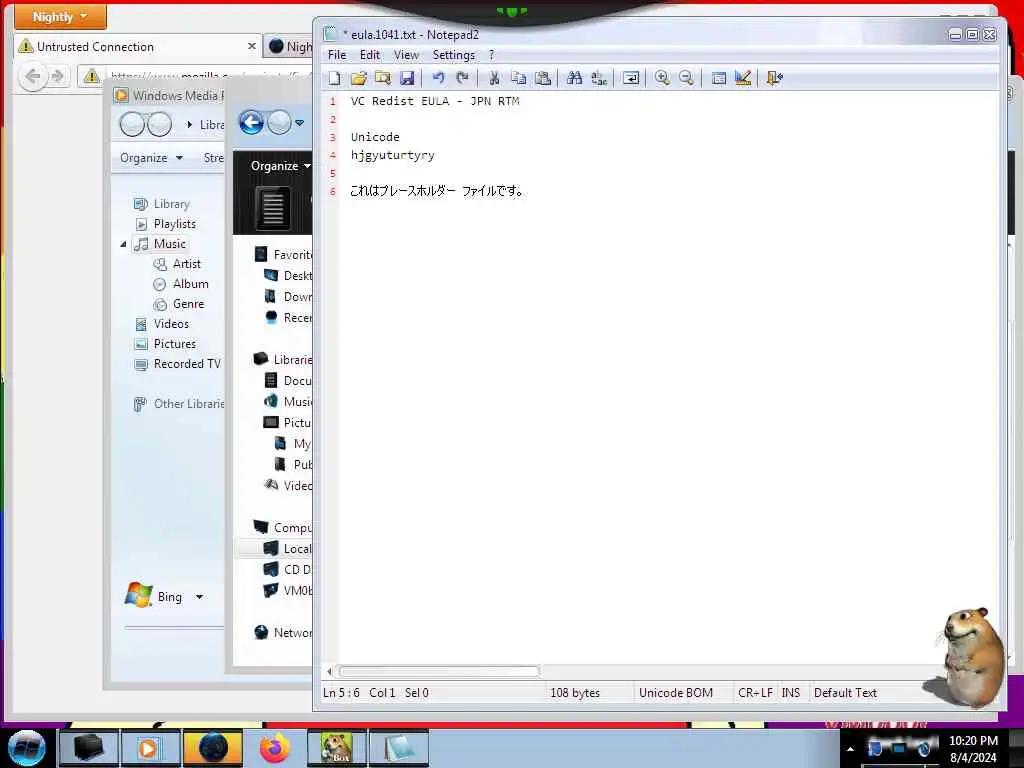1024x768 pixels.
Task: Open Videos in Media Player sidebar
Action: [x=171, y=324]
